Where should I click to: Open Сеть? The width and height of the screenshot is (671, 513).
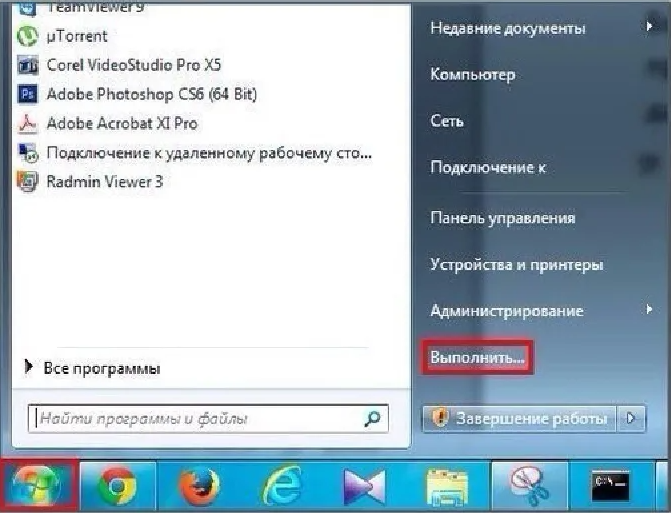pos(447,121)
